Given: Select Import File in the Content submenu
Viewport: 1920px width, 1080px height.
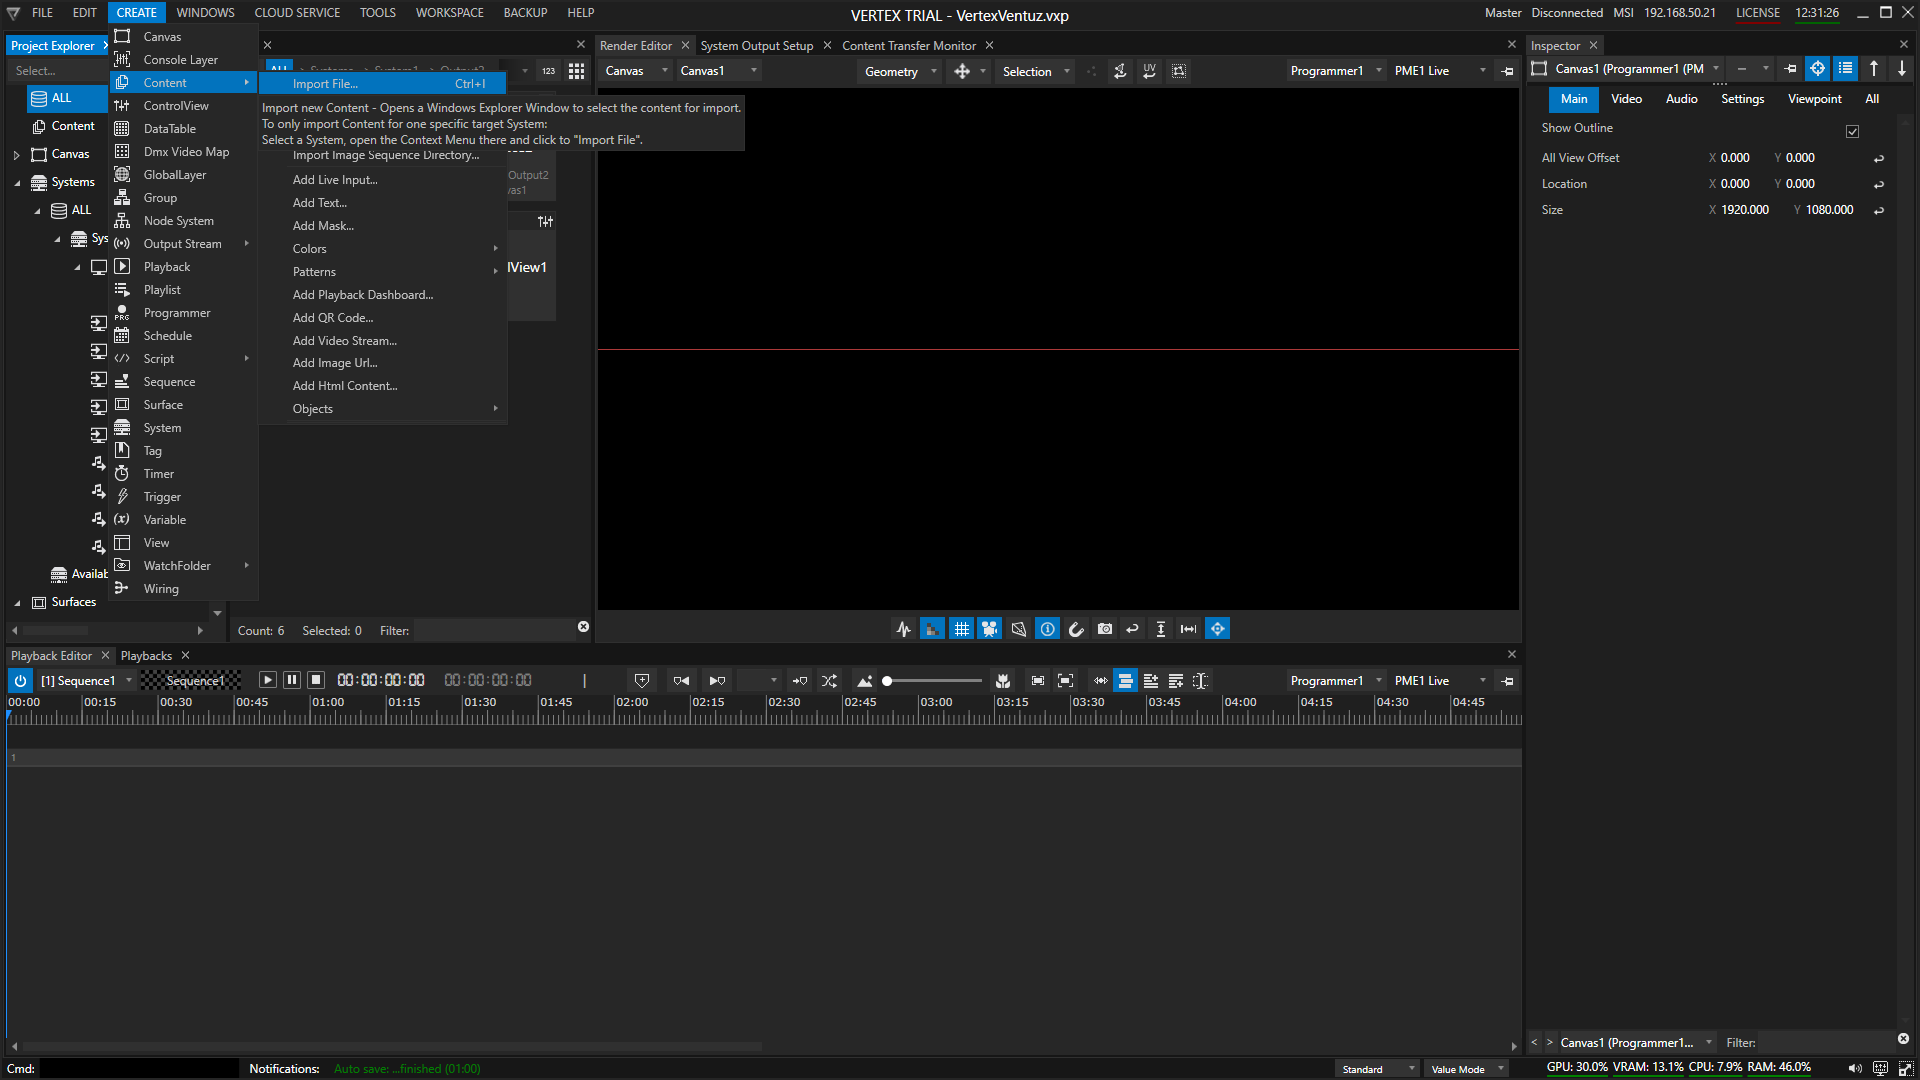Looking at the screenshot, I should click(325, 84).
